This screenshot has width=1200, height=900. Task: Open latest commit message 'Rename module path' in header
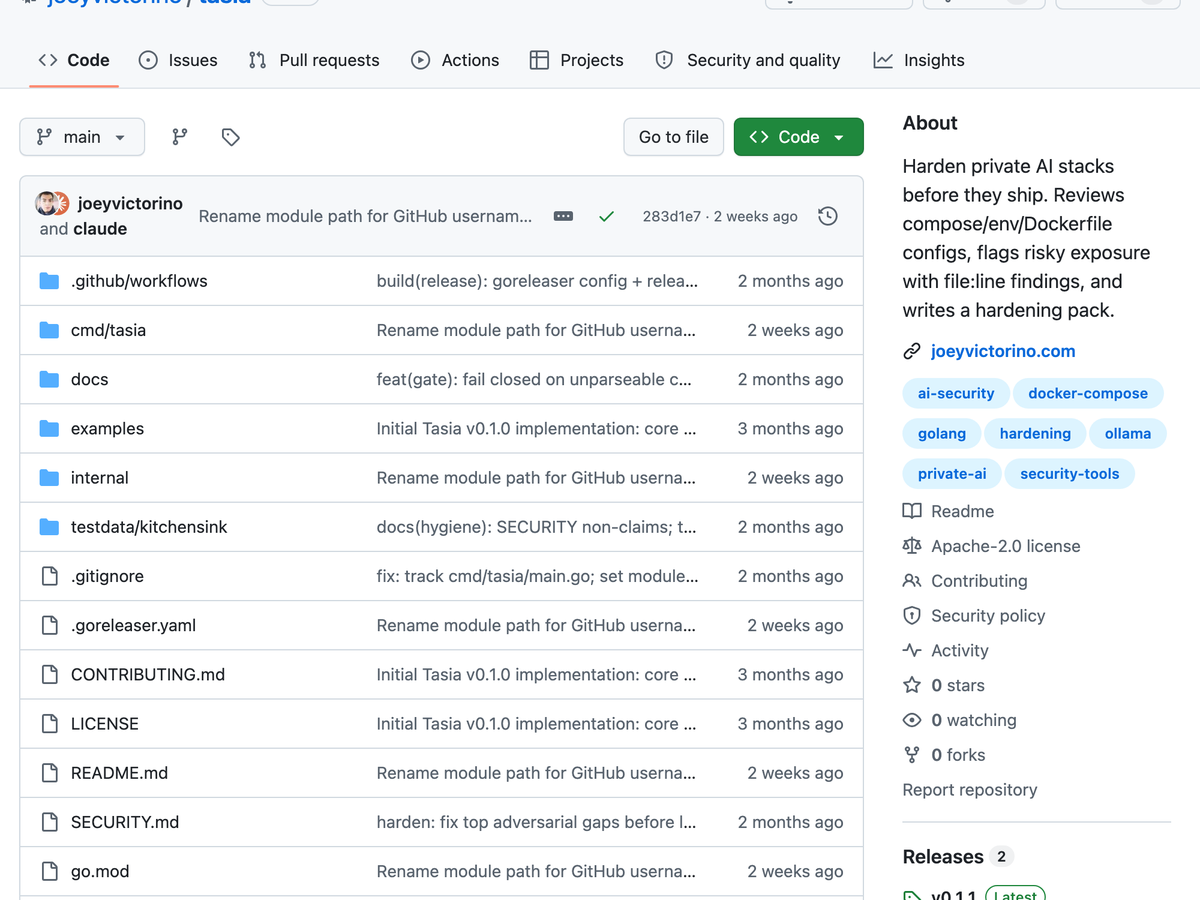coord(366,216)
